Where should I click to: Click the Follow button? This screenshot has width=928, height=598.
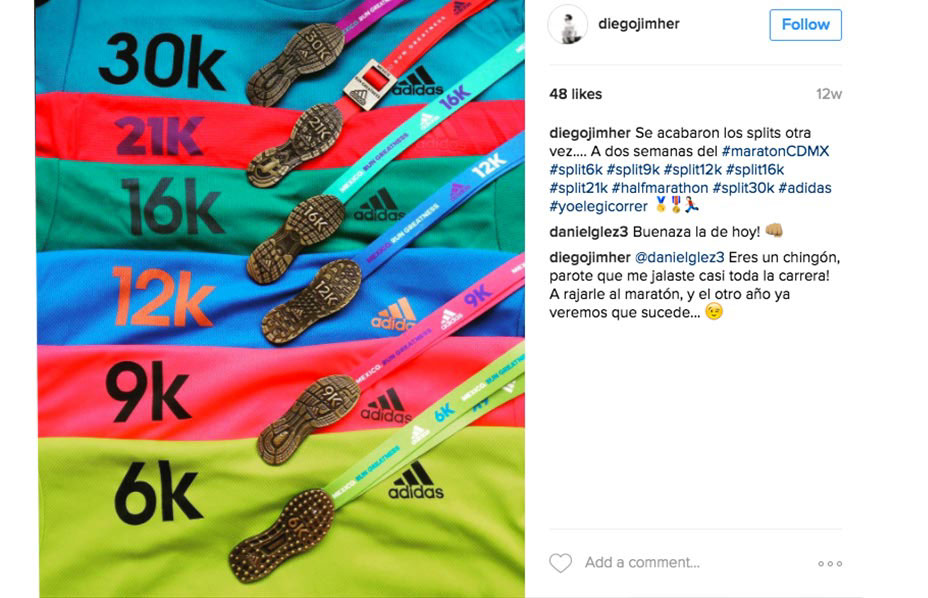coord(805,25)
